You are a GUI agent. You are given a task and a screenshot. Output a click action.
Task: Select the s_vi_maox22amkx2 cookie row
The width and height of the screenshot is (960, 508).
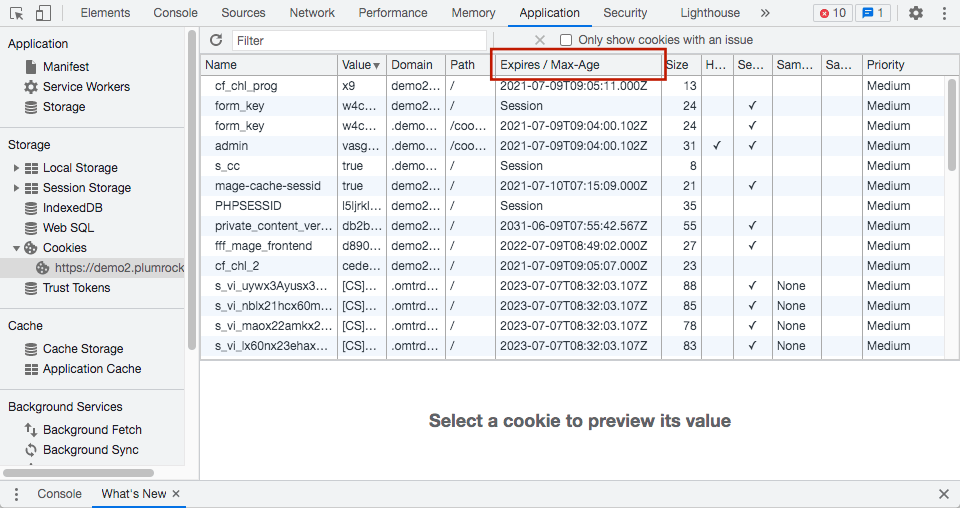573,326
